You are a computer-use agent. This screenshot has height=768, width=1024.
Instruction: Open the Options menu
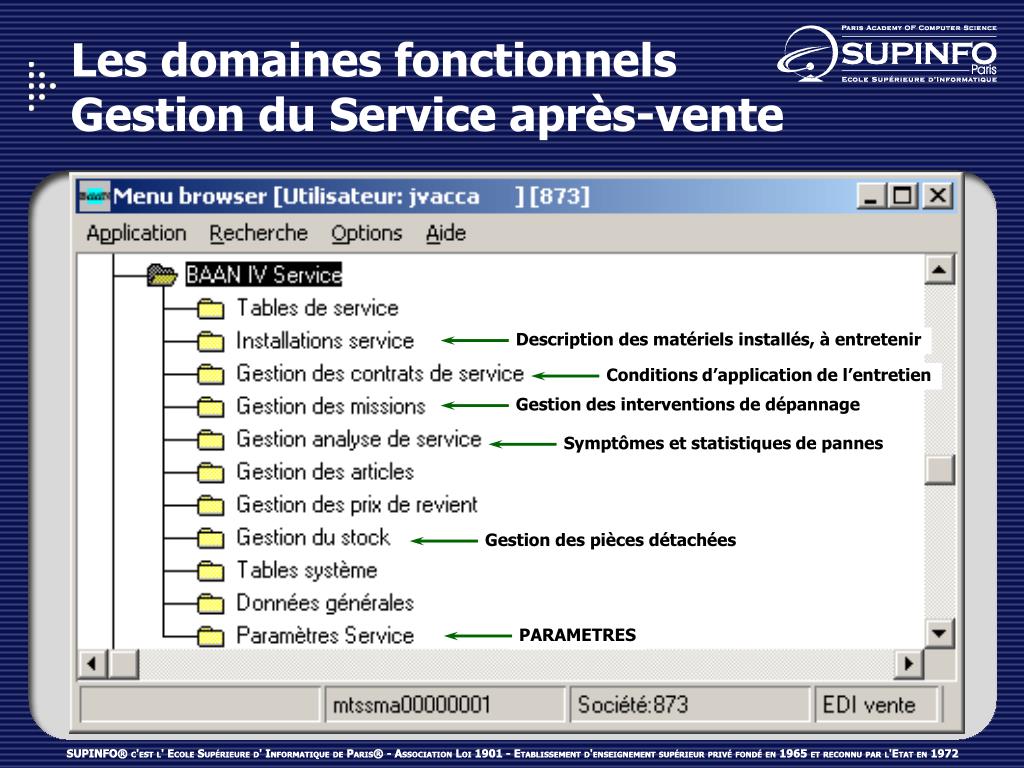click(x=366, y=234)
